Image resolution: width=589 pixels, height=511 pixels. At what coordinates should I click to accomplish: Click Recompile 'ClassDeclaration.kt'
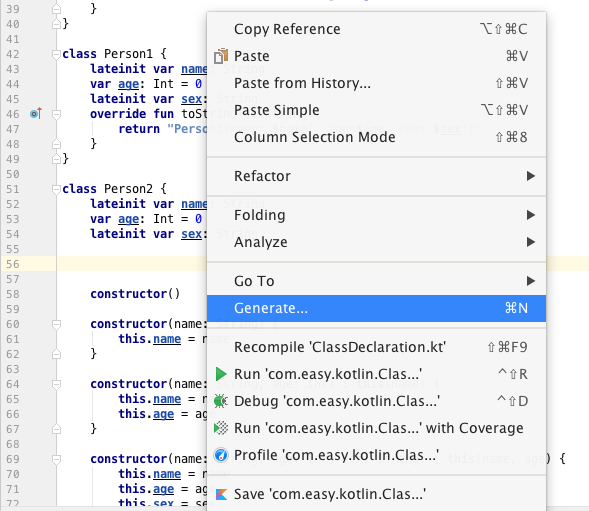click(x=376, y=347)
